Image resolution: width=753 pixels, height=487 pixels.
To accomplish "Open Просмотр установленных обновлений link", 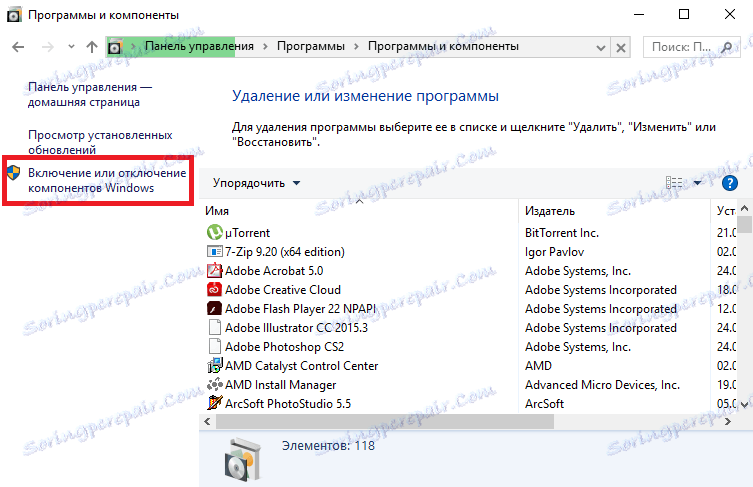I will click(100, 142).
